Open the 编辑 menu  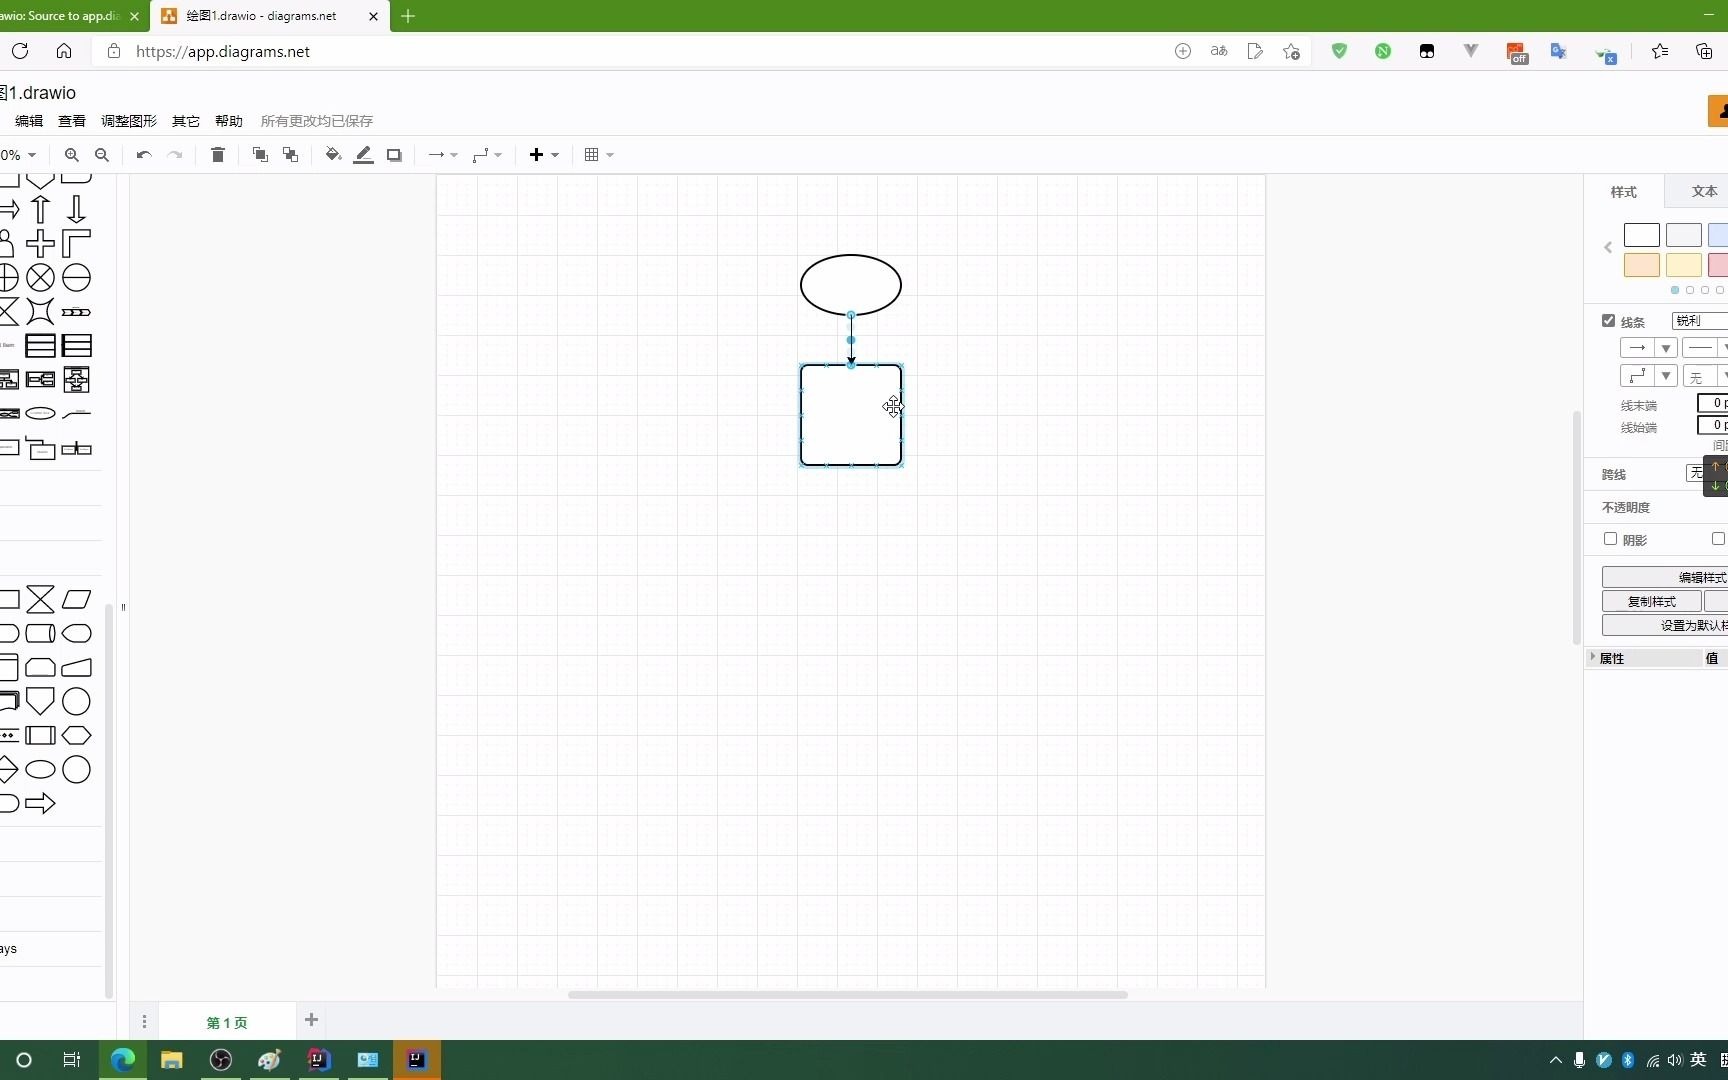28,121
